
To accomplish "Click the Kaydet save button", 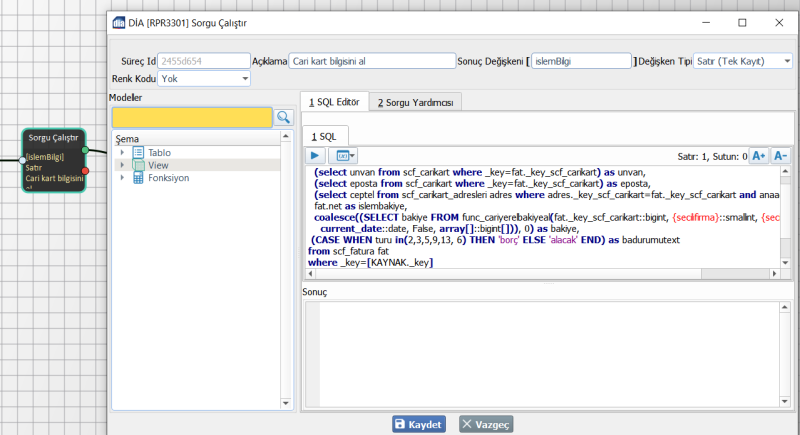I will [x=418, y=424].
